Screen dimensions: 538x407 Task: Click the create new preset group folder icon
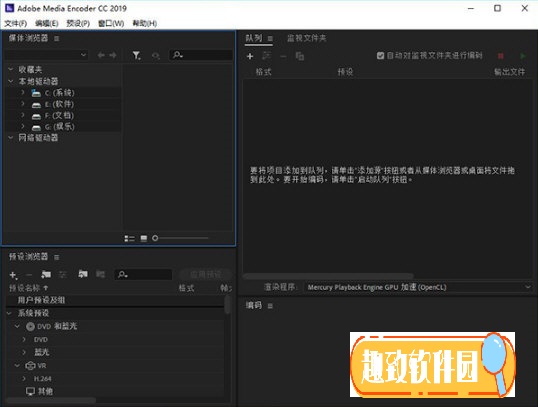point(46,274)
